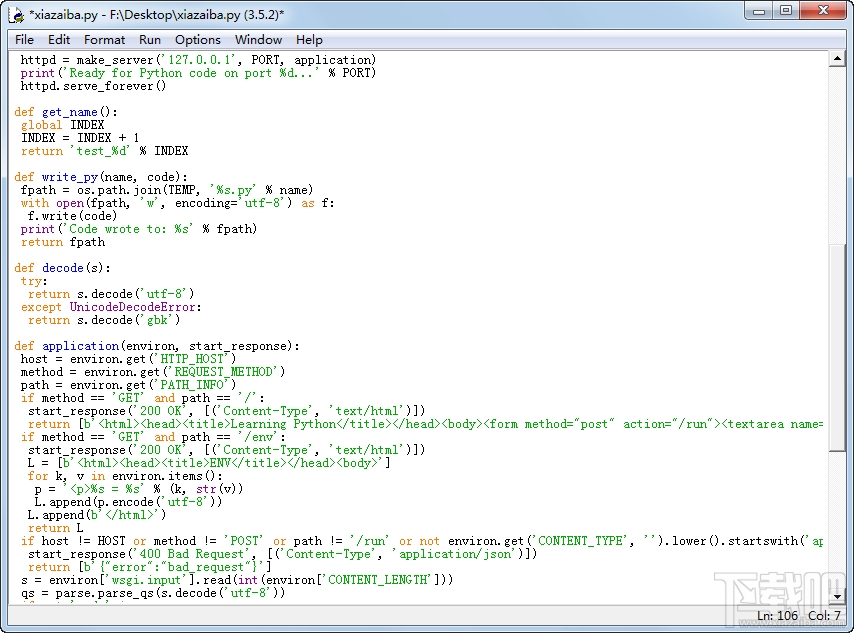The image size is (854, 633).
Task: Open the Help menu
Action: pyautogui.click(x=309, y=40)
